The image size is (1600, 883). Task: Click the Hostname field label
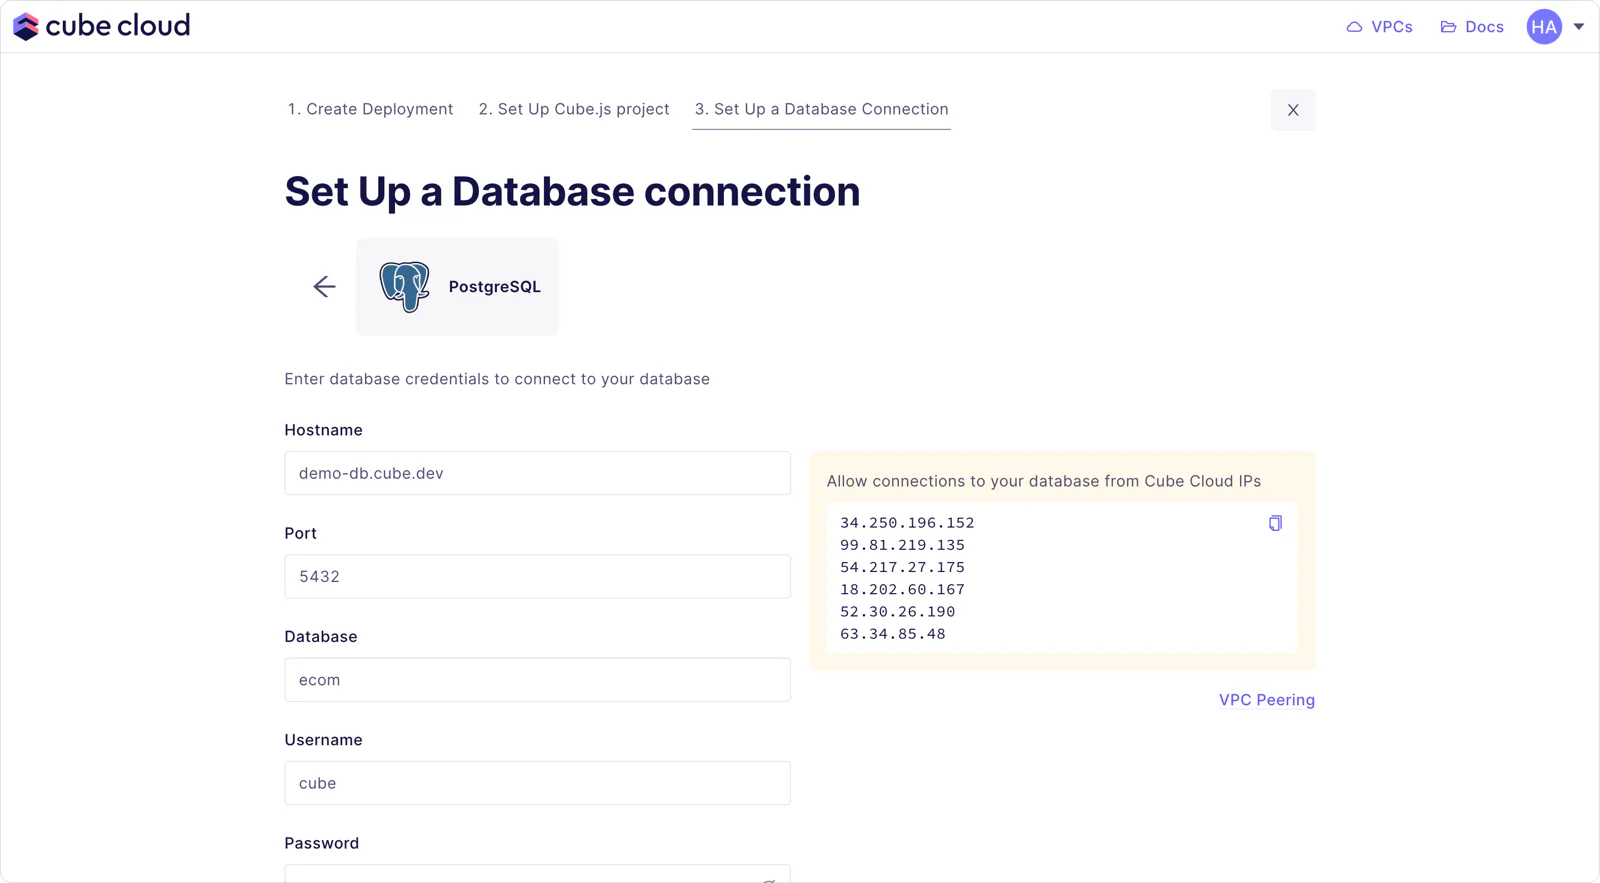[323, 430]
